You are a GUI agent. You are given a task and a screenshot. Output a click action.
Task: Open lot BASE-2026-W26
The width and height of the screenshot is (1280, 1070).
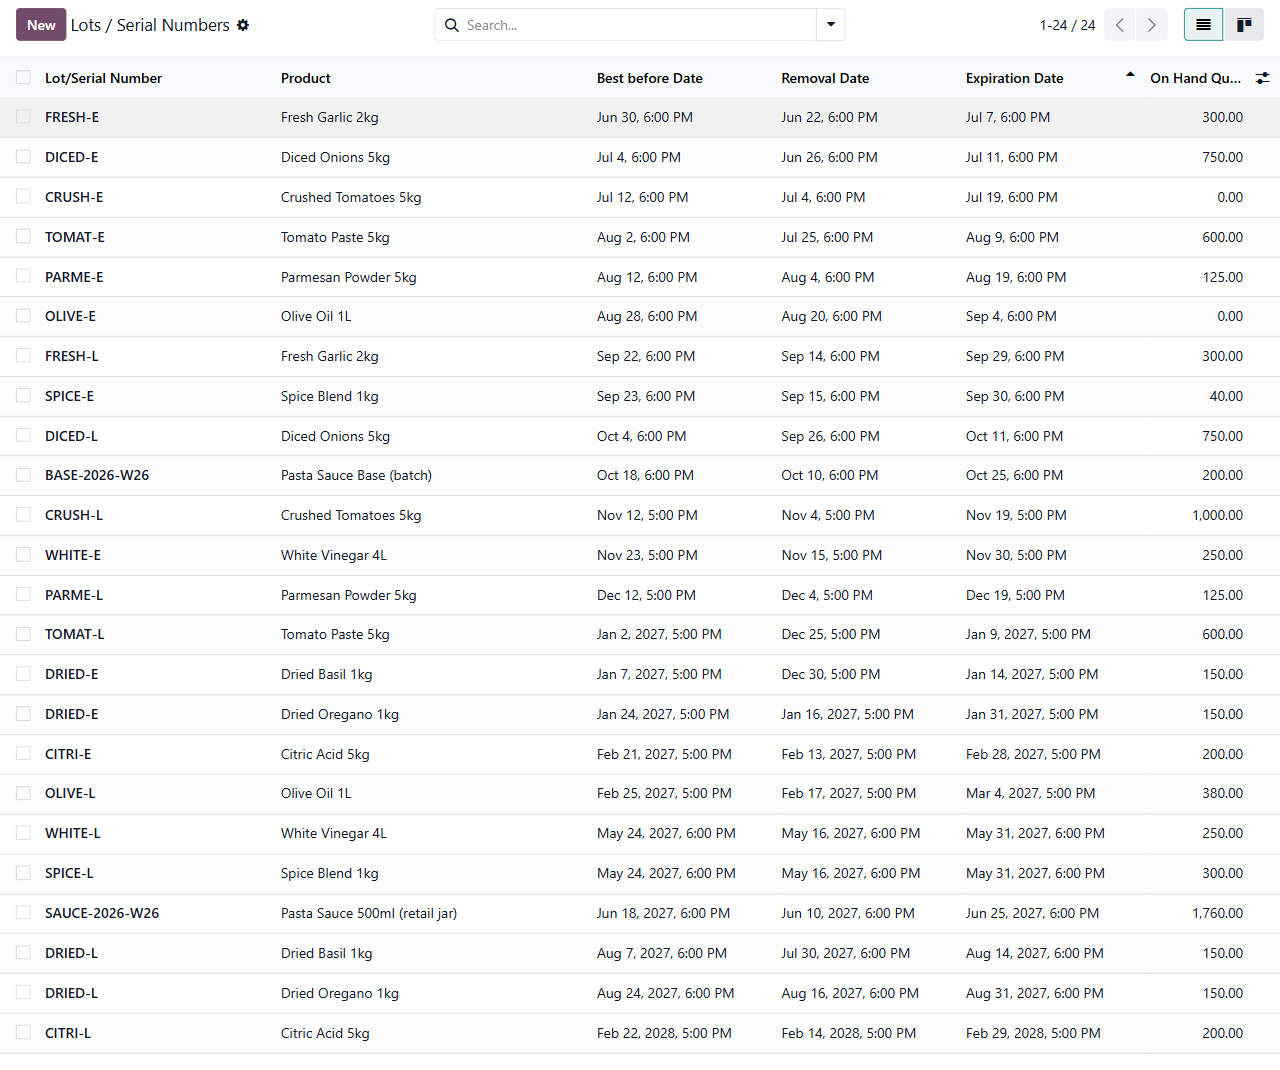click(97, 475)
